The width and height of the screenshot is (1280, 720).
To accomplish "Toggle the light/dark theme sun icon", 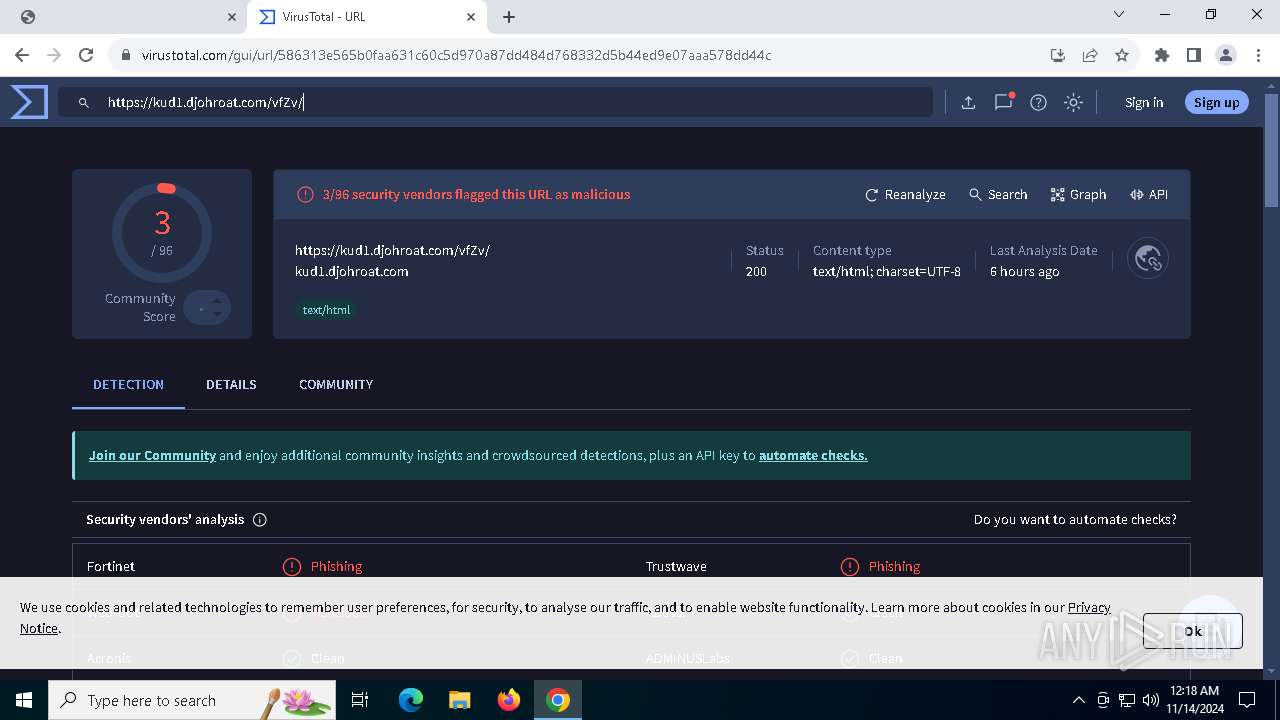I will (x=1073, y=102).
